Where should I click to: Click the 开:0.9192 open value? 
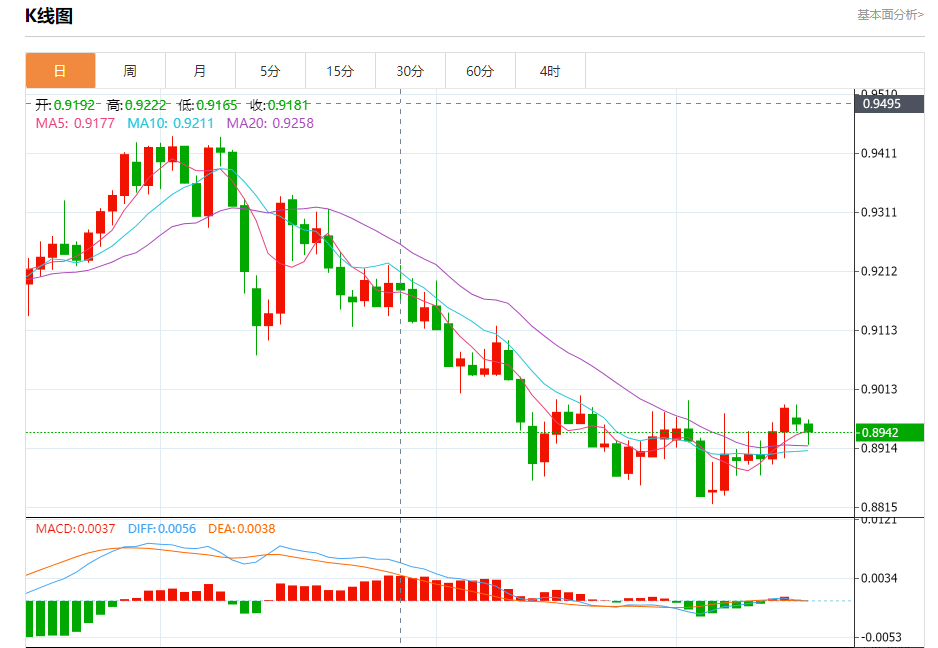[65, 105]
